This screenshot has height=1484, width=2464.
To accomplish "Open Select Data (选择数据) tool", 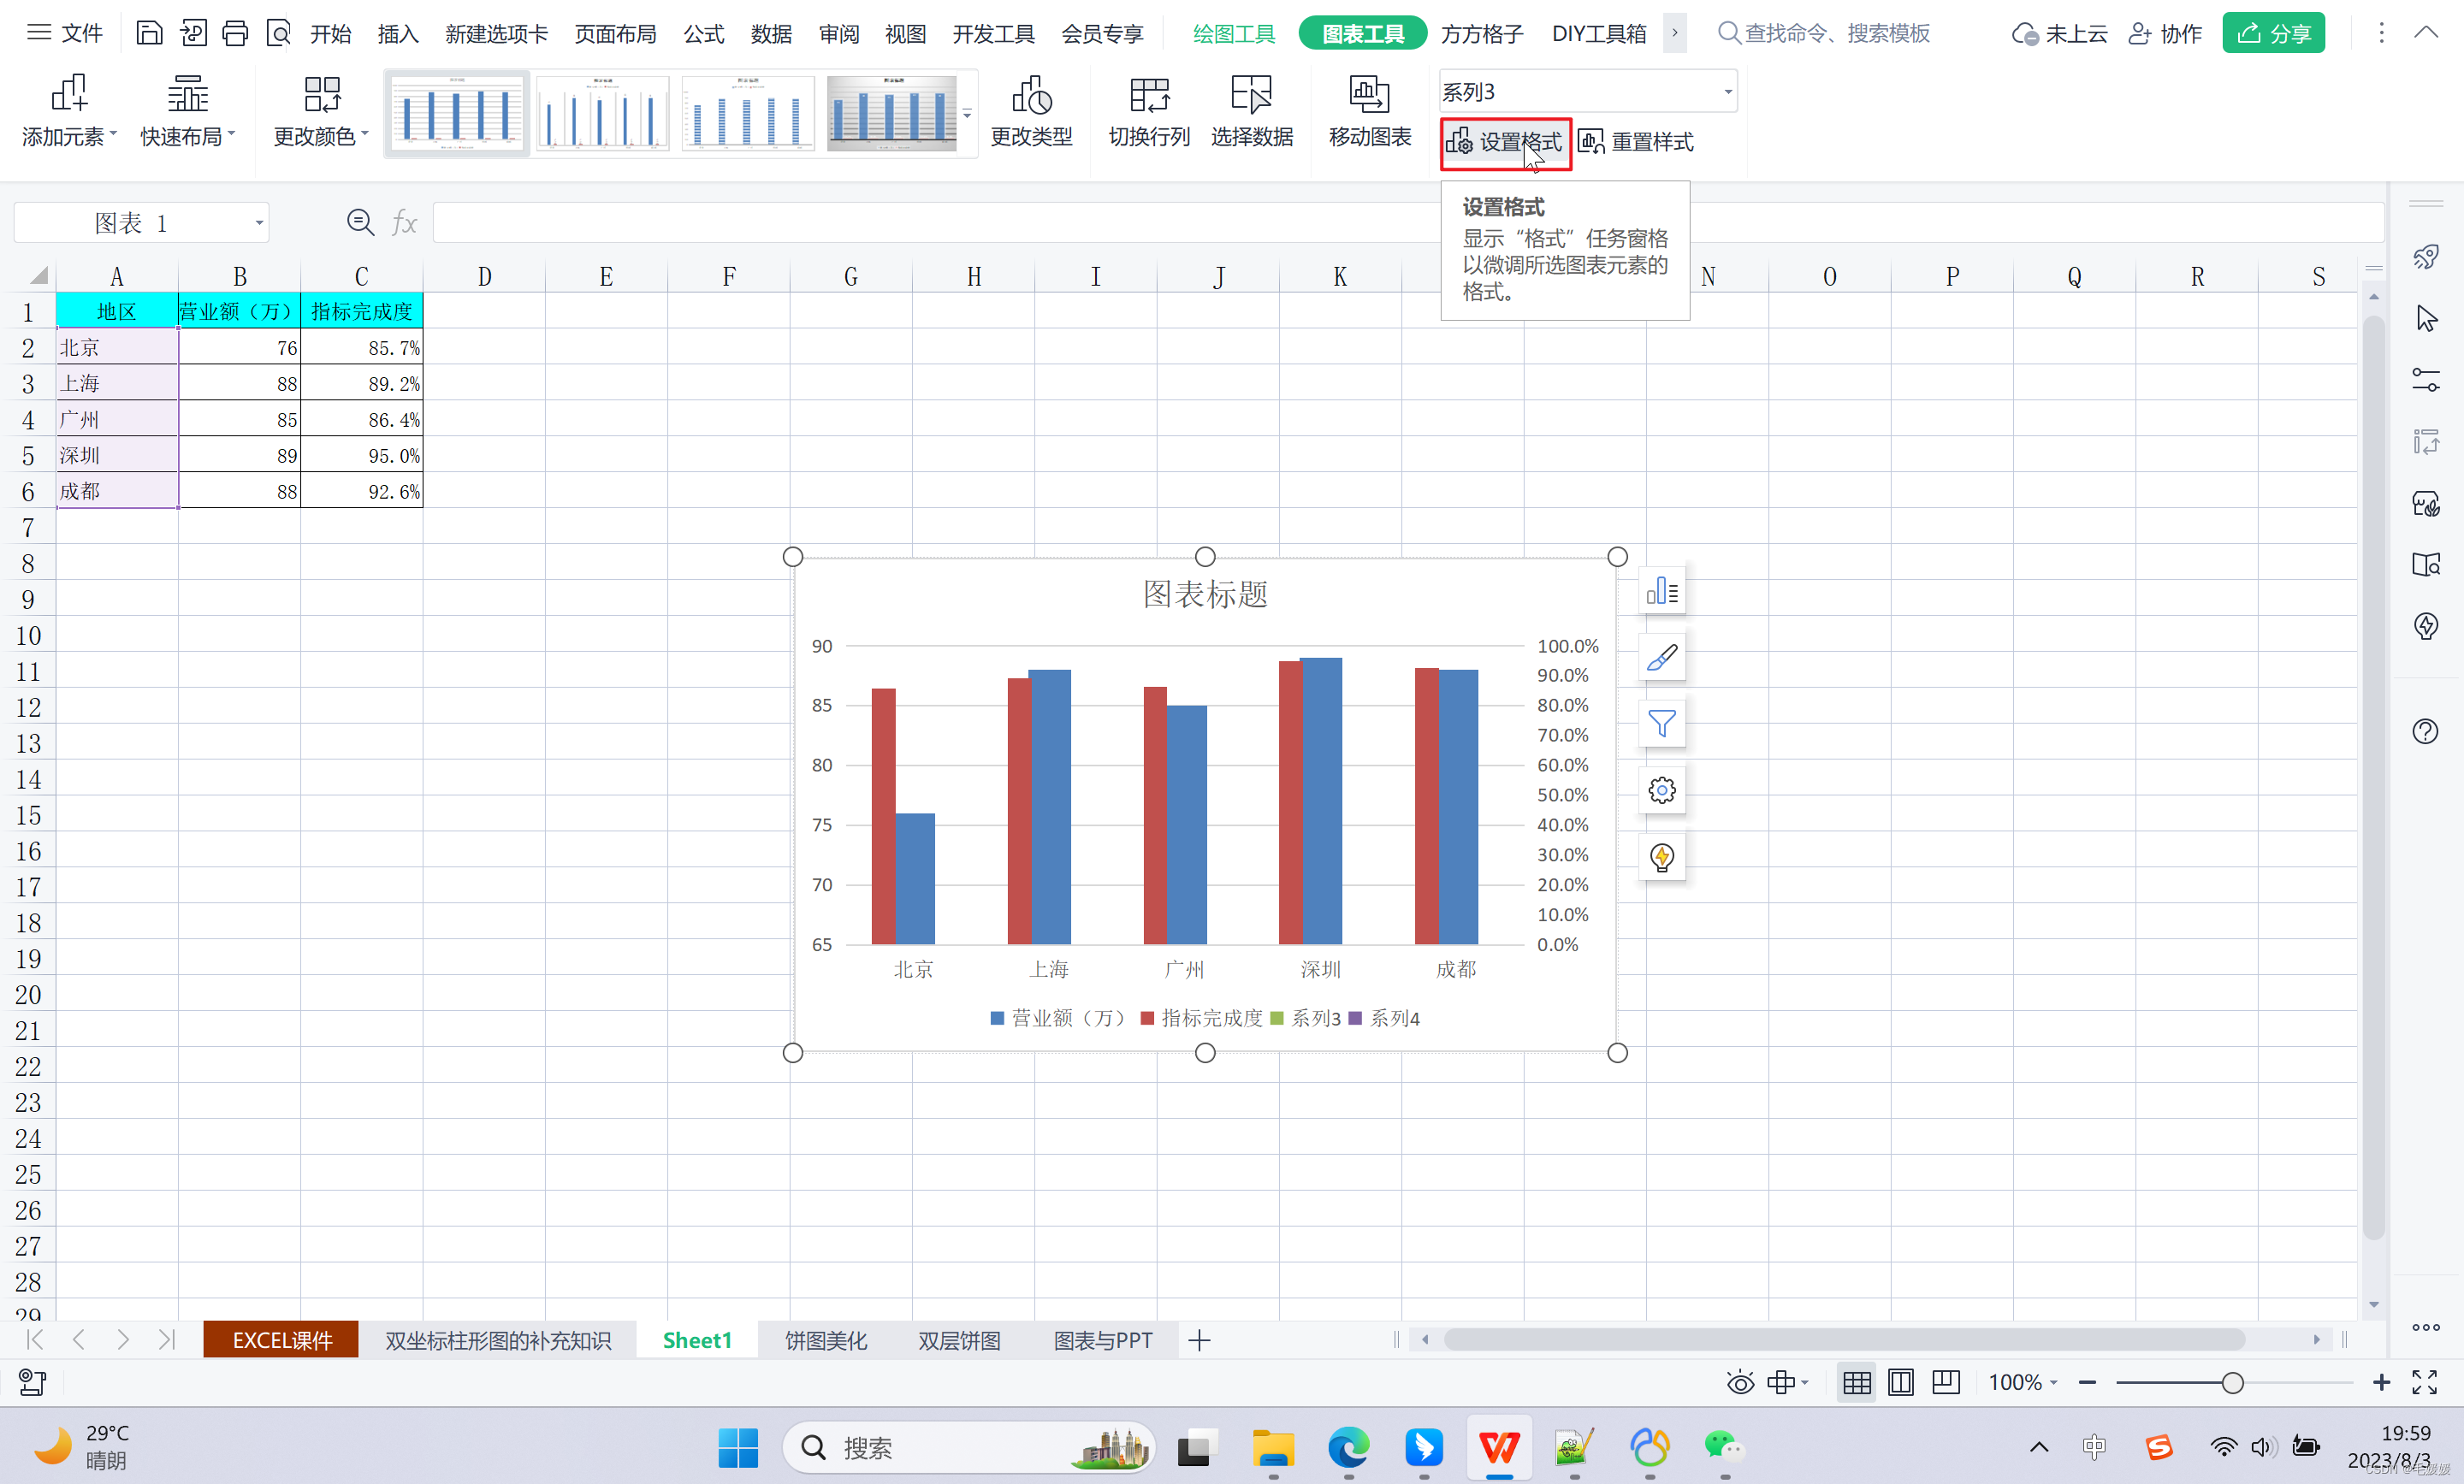I will pyautogui.click(x=1251, y=96).
